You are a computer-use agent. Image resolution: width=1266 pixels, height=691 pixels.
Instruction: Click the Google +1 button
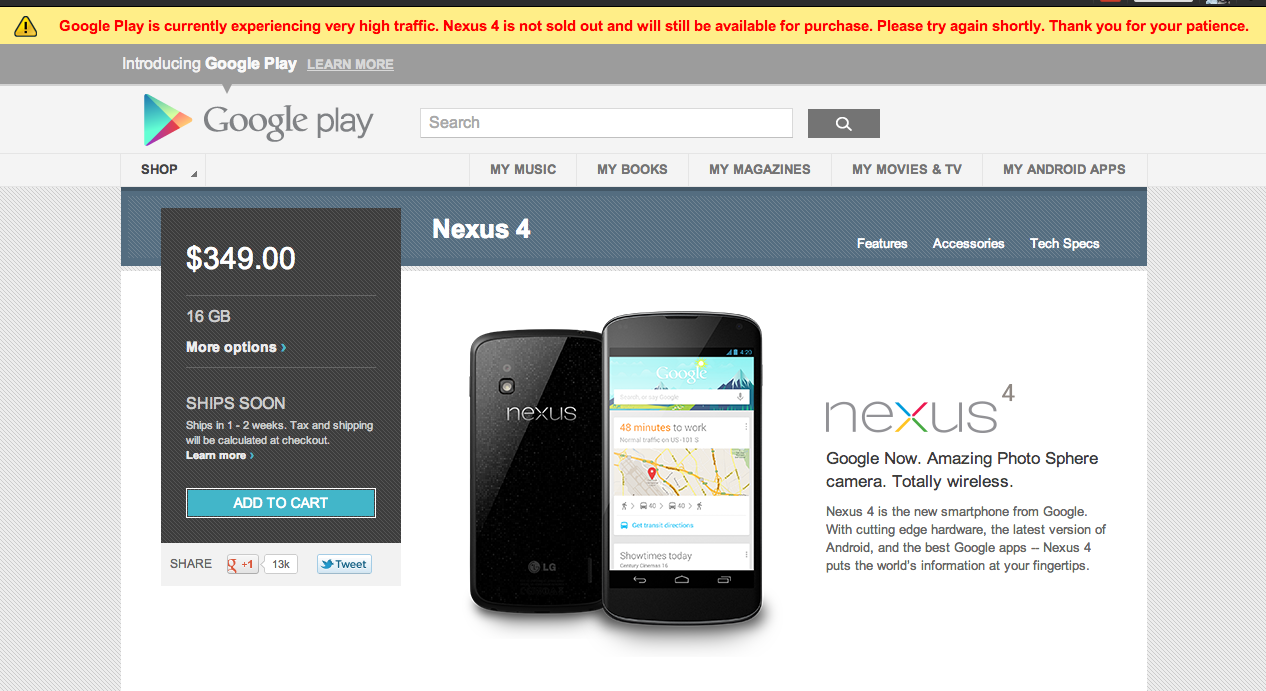click(243, 564)
